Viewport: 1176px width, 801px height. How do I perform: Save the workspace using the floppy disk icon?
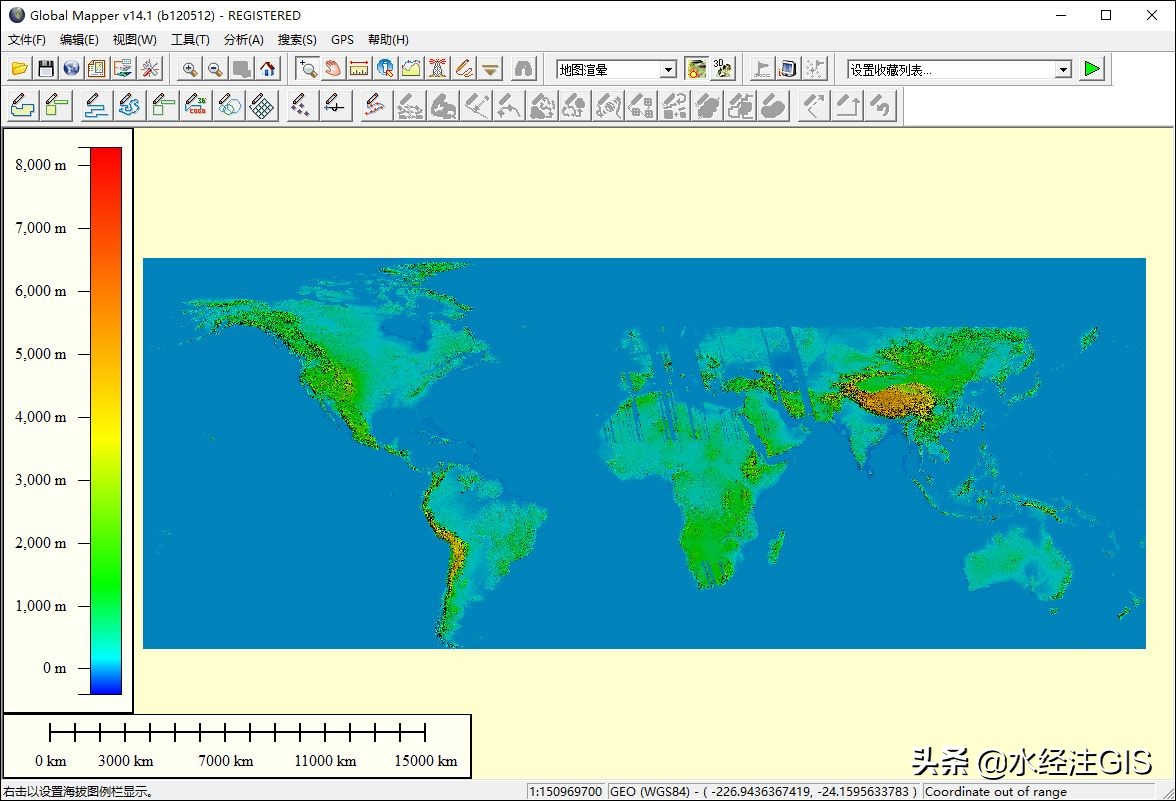coord(46,69)
